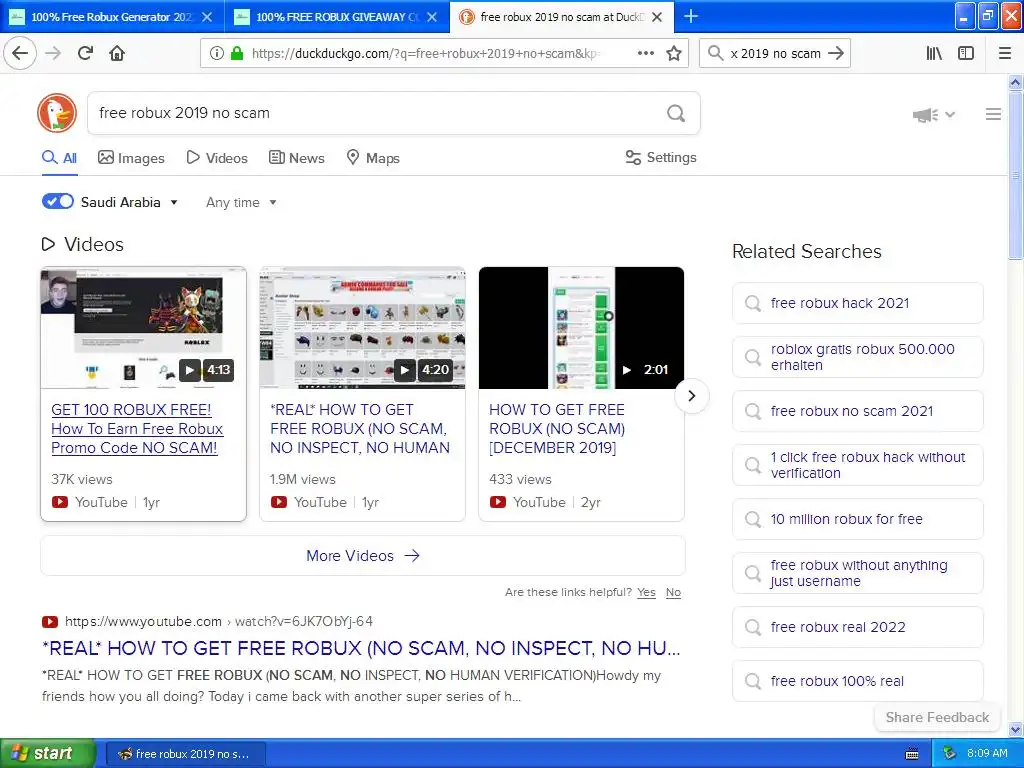Open *REAL* HOW TO GET FREE ROBUX result

point(361,648)
